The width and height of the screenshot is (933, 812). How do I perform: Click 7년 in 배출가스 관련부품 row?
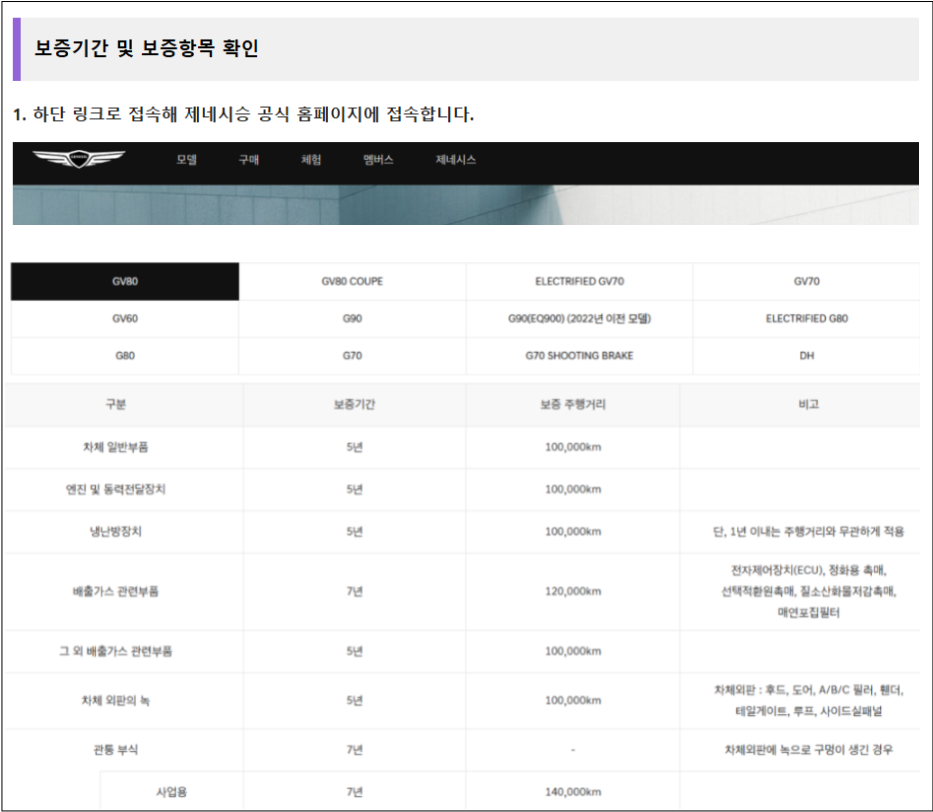point(354,591)
